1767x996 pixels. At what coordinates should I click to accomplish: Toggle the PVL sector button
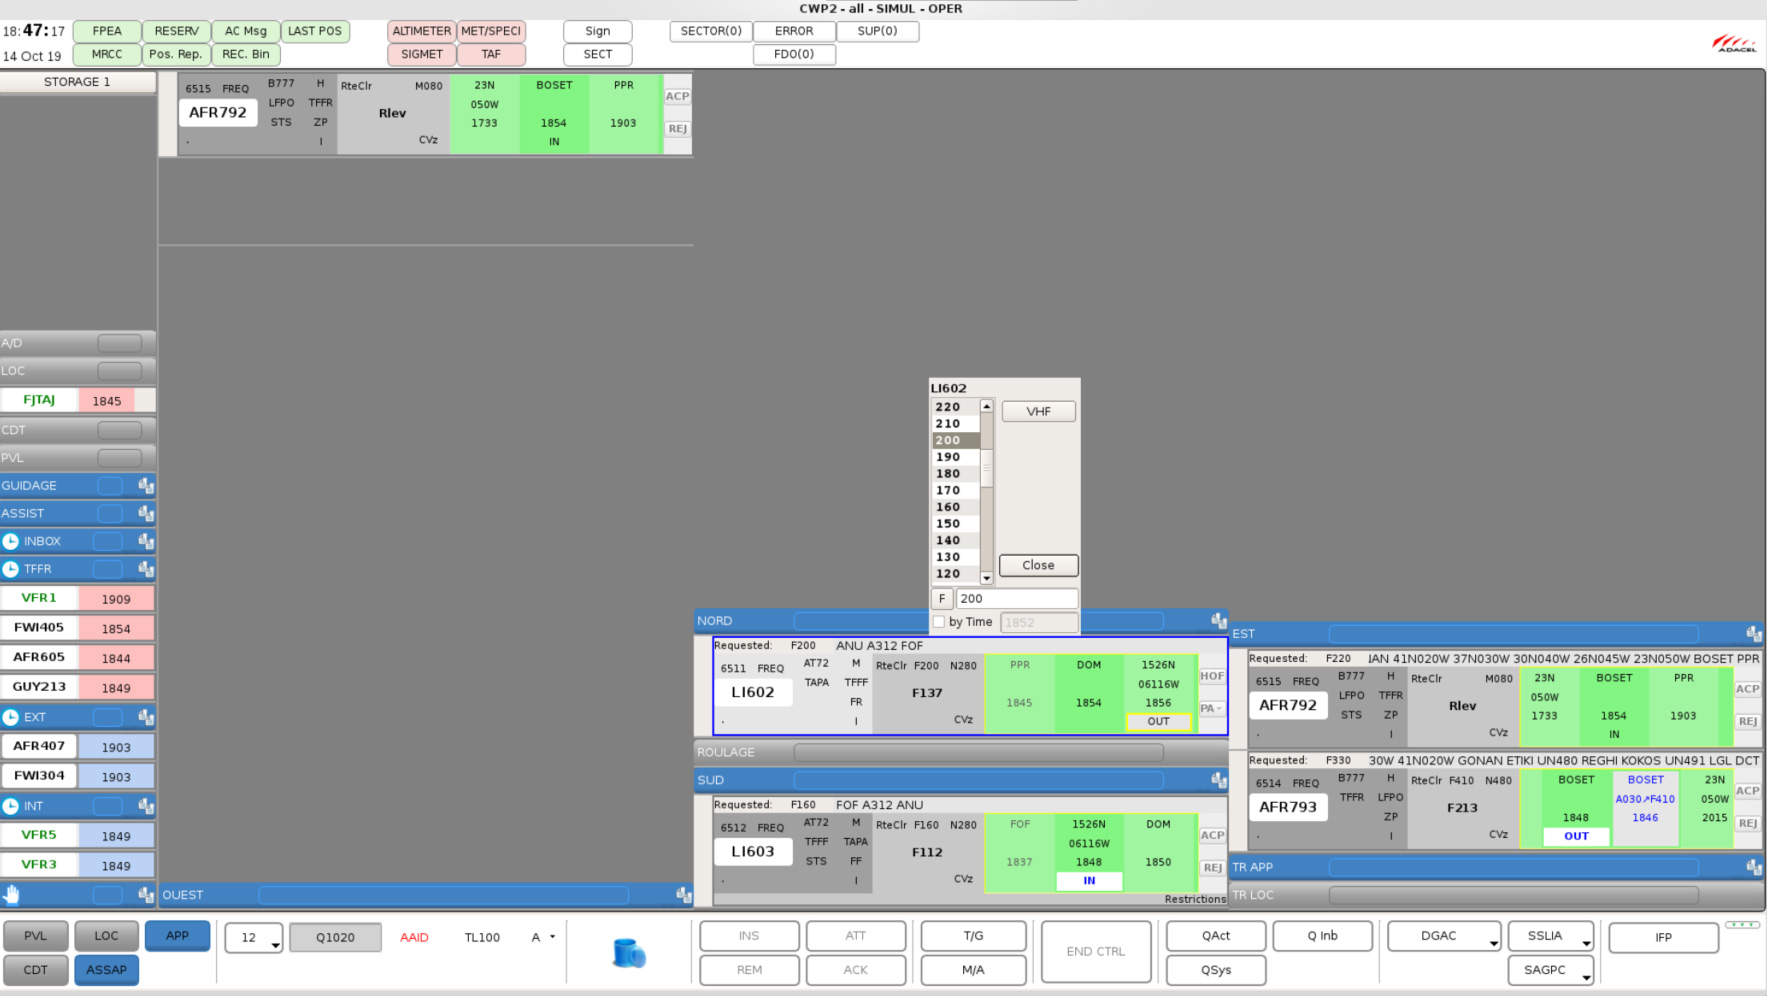coord(35,936)
